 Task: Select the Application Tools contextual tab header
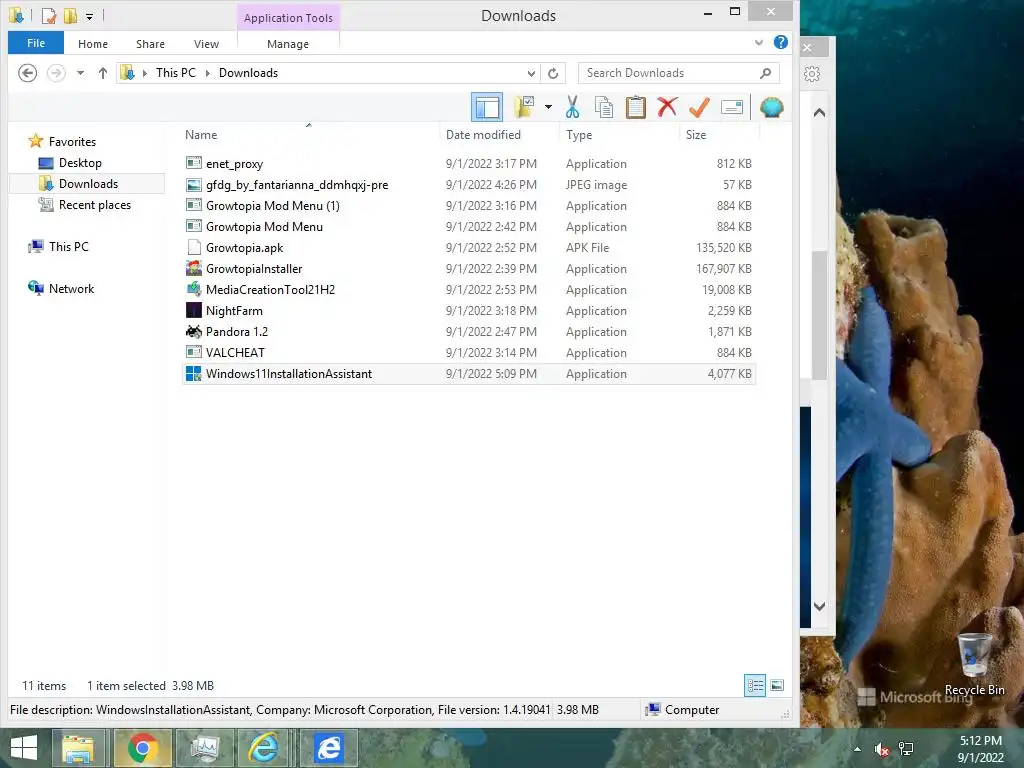(x=288, y=18)
